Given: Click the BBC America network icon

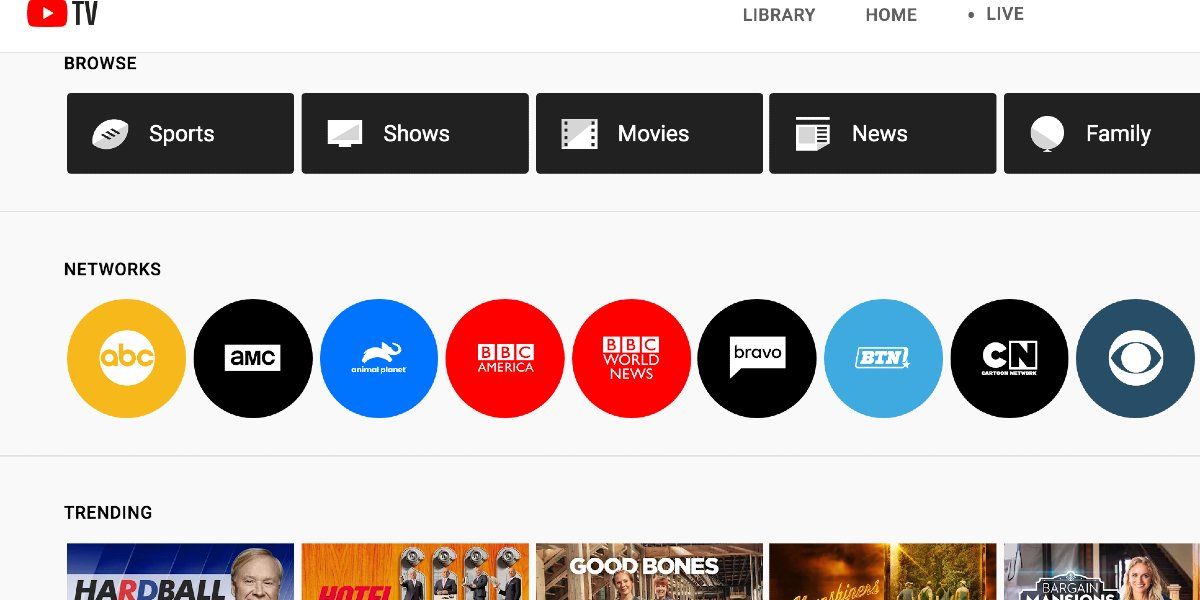Looking at the screenshot, I should click(x=505, y=358).
